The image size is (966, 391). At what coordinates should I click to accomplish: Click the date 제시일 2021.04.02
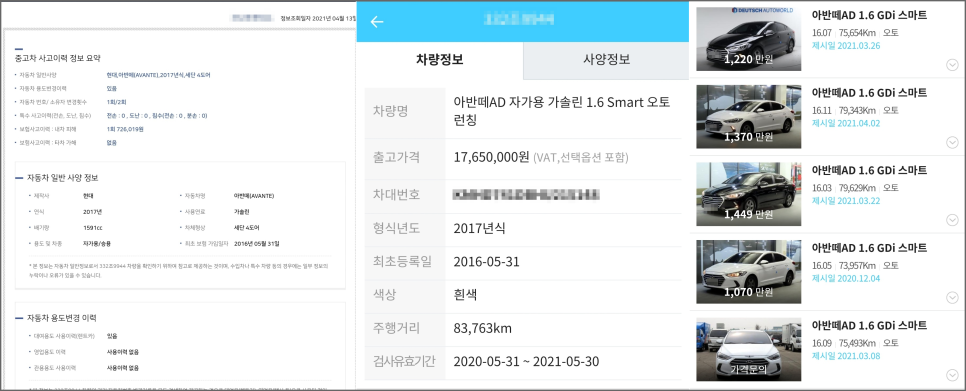pyautogui.click(x=846, y=123)
